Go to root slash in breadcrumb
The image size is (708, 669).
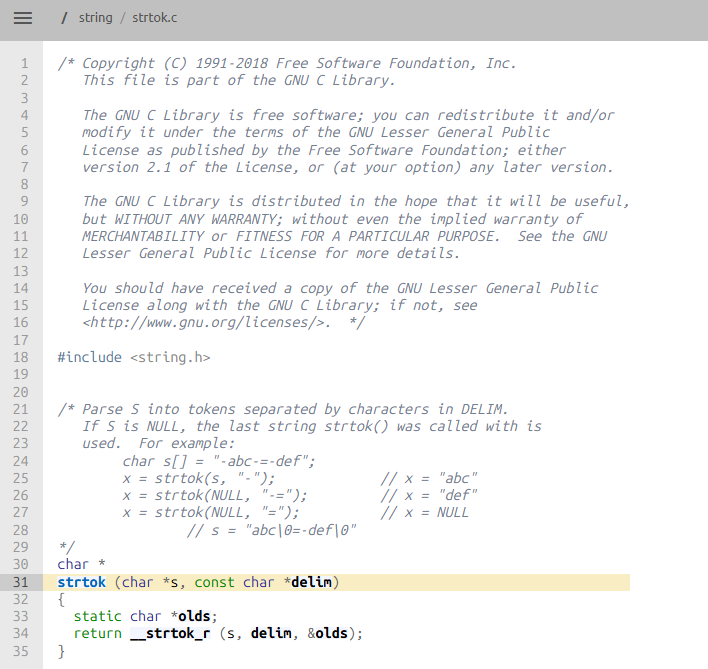click(64, 18)
